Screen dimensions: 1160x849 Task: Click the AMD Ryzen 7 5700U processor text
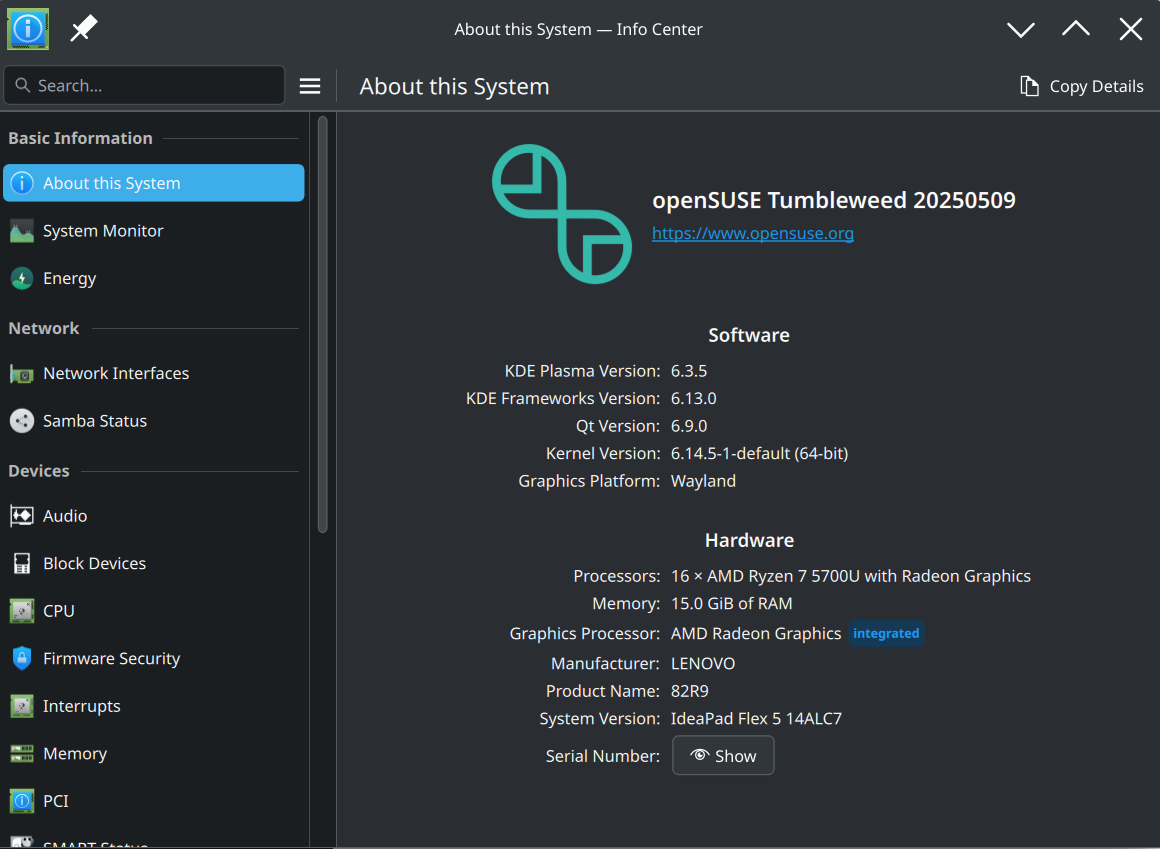851,576
